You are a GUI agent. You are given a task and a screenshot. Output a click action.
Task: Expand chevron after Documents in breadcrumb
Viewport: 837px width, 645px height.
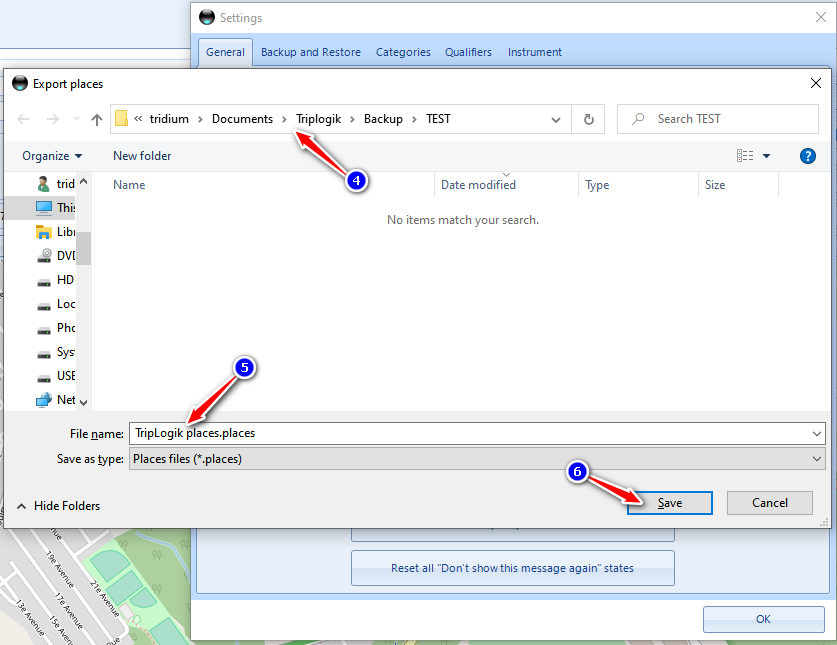click(285, 119)
